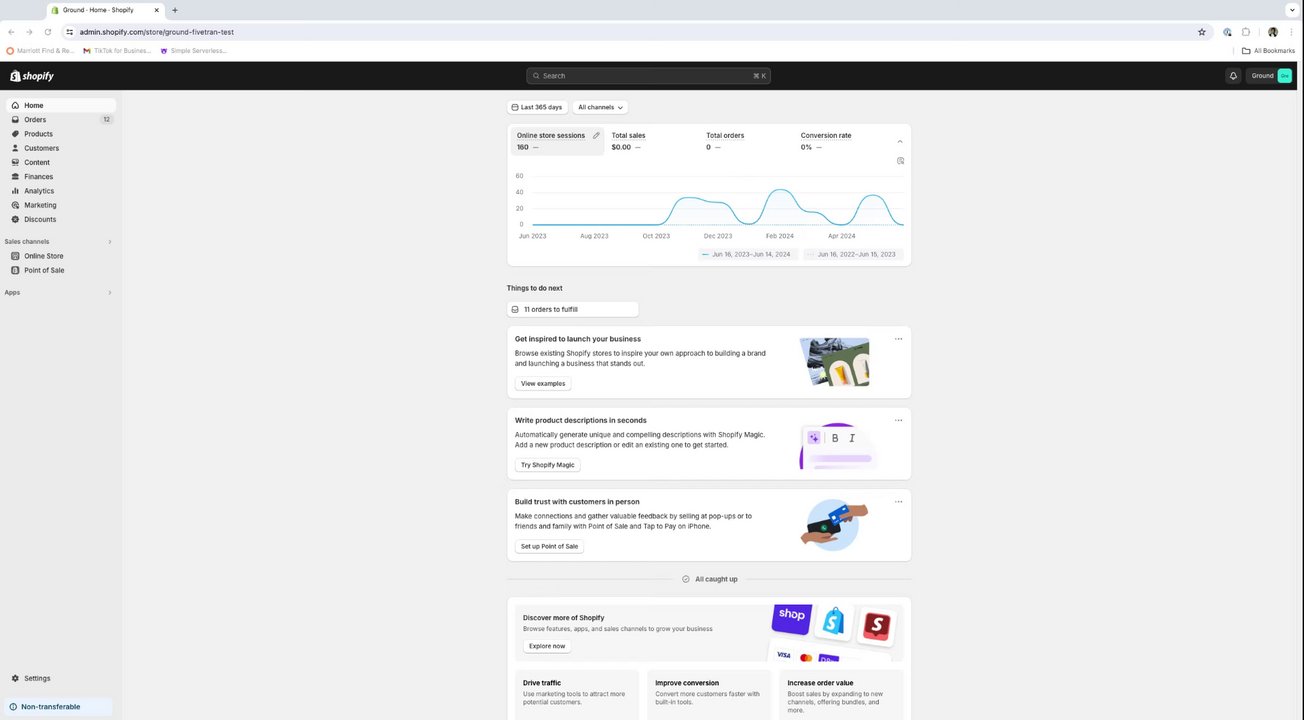The width and height of the screenshot is (1304, 720).
Task: Open the Chrome three-dot menu
Action: pyautogui.click(x=1291, y=32)
